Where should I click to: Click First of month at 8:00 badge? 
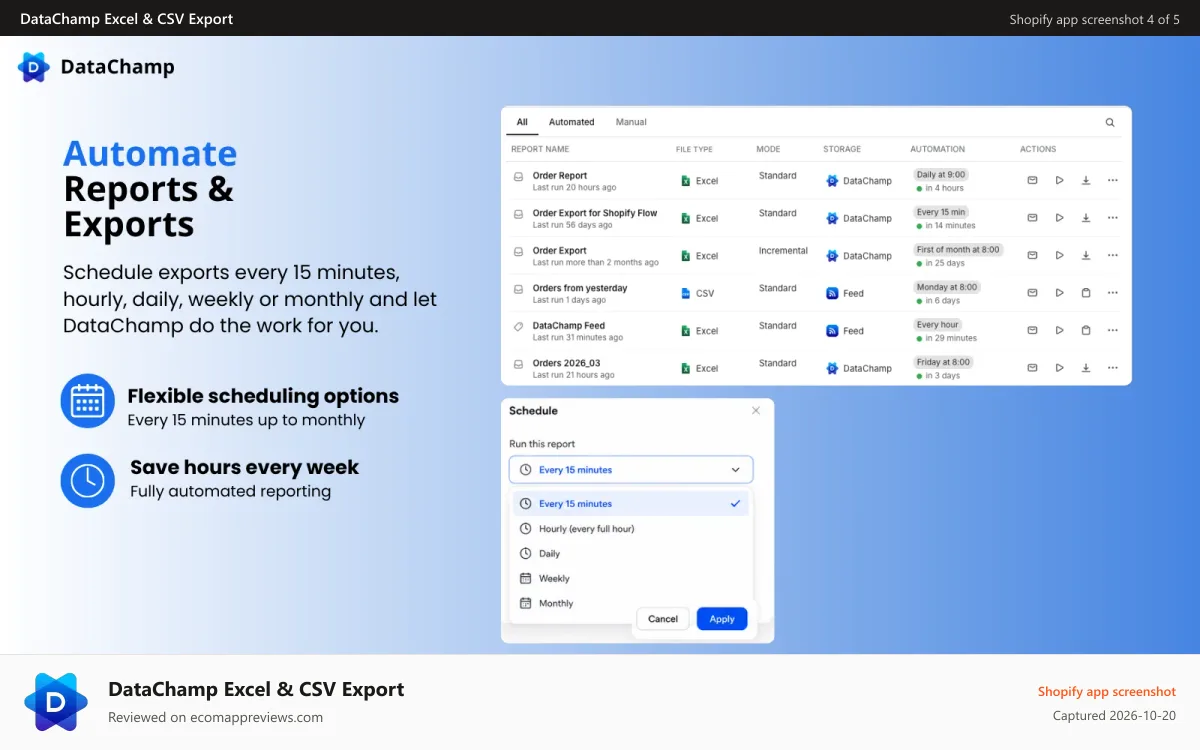point(958,250)
